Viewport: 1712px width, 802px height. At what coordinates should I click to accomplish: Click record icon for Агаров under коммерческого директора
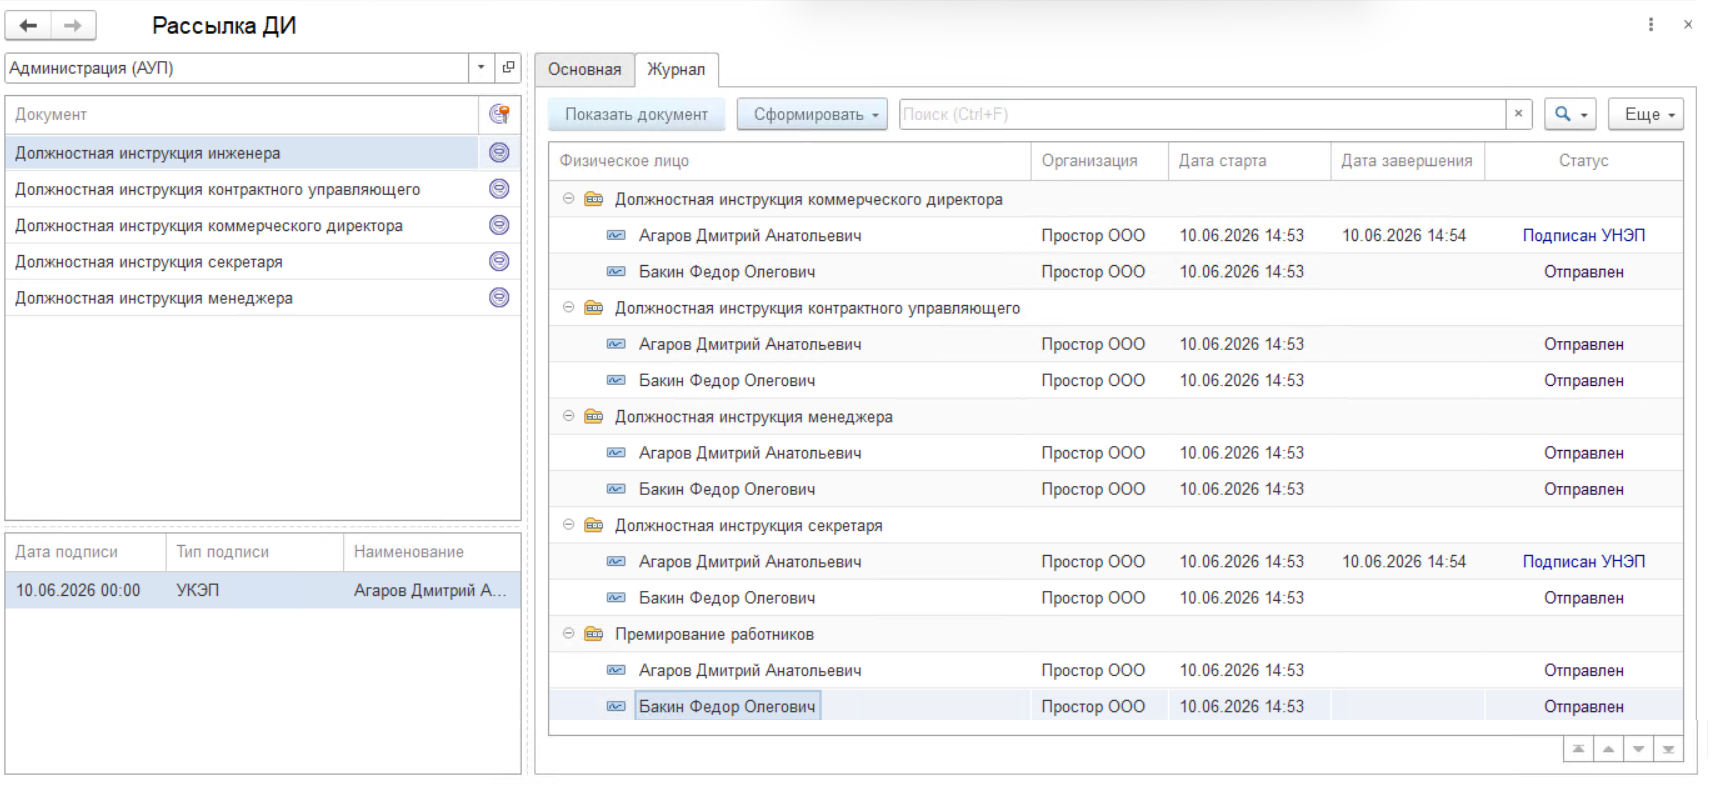point(617,235)
